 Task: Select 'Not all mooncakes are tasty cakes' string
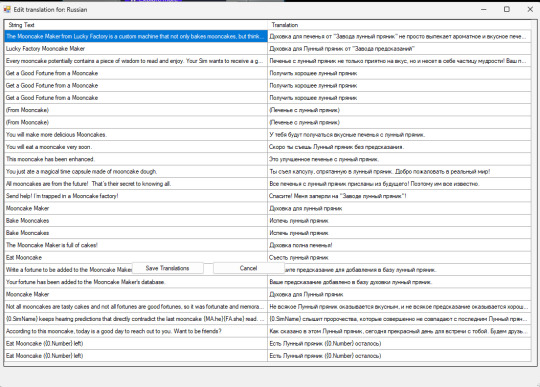click(136, 306)
